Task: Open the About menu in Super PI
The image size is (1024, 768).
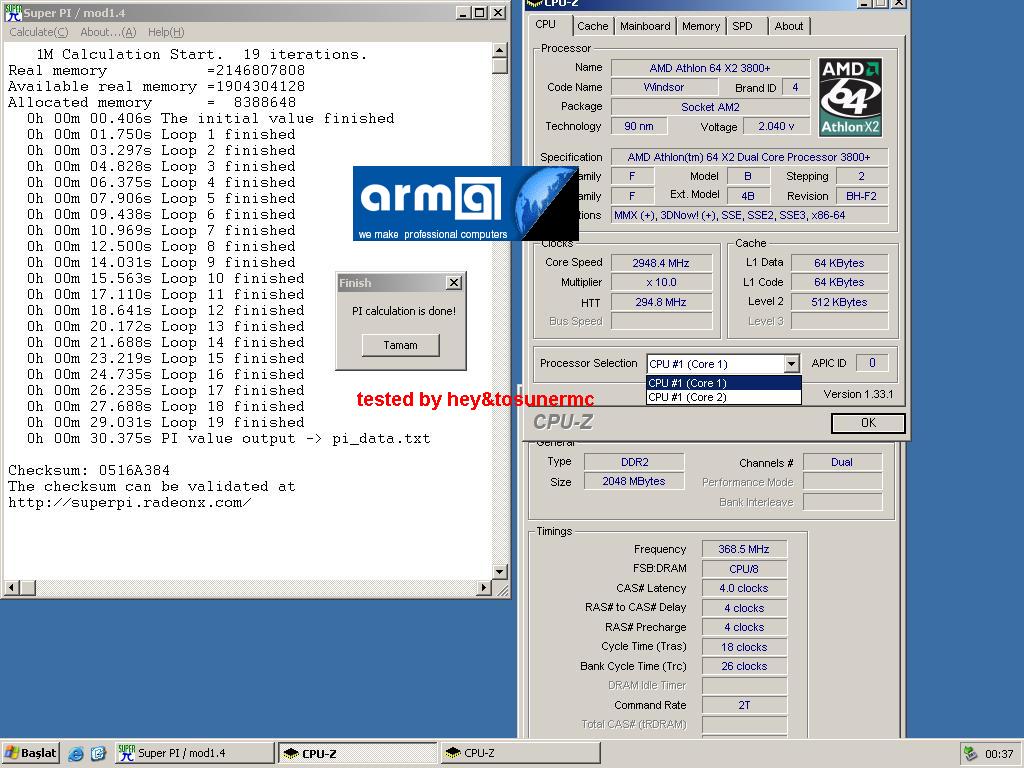Action: click(x=108, y=32)
